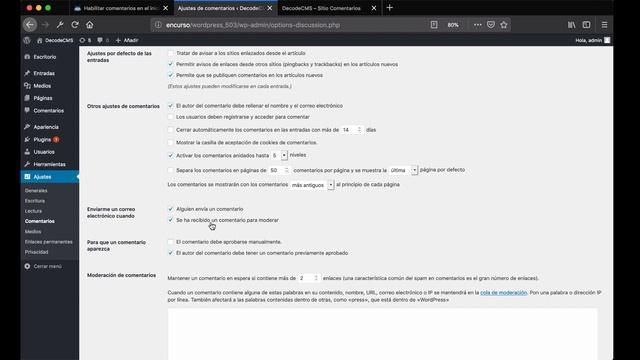The height and width of the screenshot is (360, 640).
Task: Open the Lectura settings submenu
Action: point(33,211)
